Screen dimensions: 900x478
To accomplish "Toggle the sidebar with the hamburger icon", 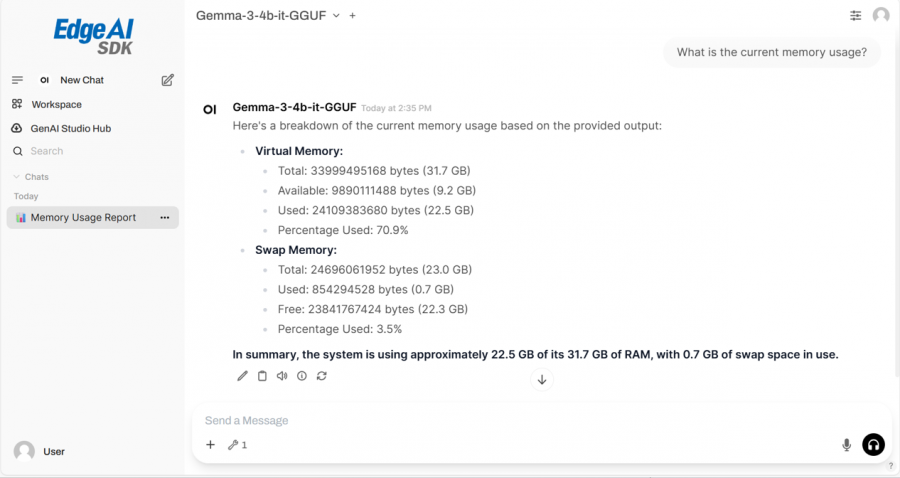I will click(17, 80).
